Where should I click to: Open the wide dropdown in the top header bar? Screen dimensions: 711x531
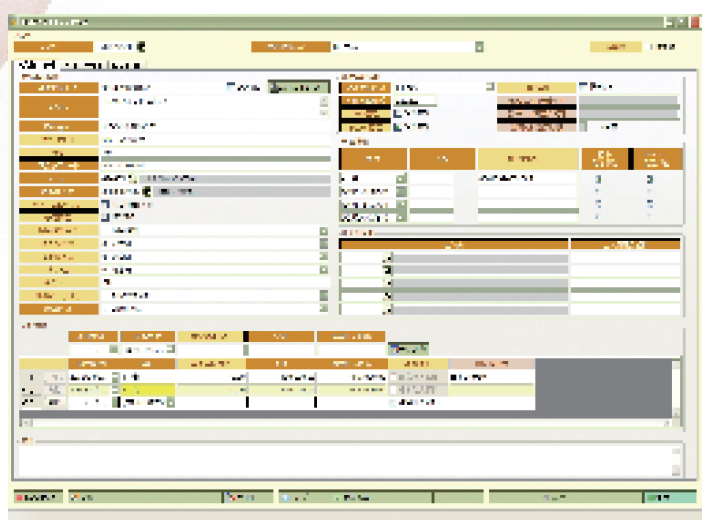point(479,46)
